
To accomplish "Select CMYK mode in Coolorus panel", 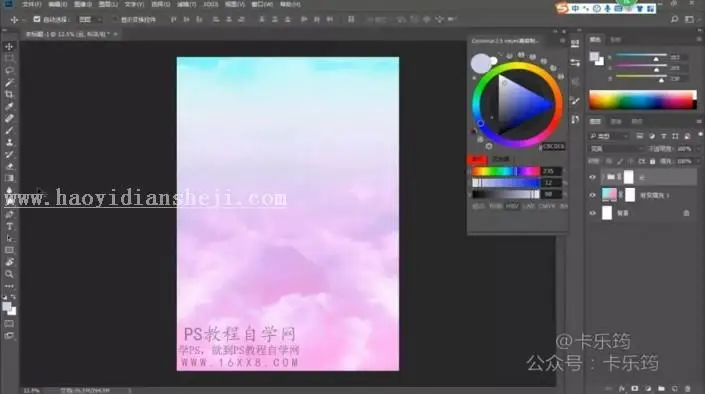I will pyautogui.click(x=547, y=206).
